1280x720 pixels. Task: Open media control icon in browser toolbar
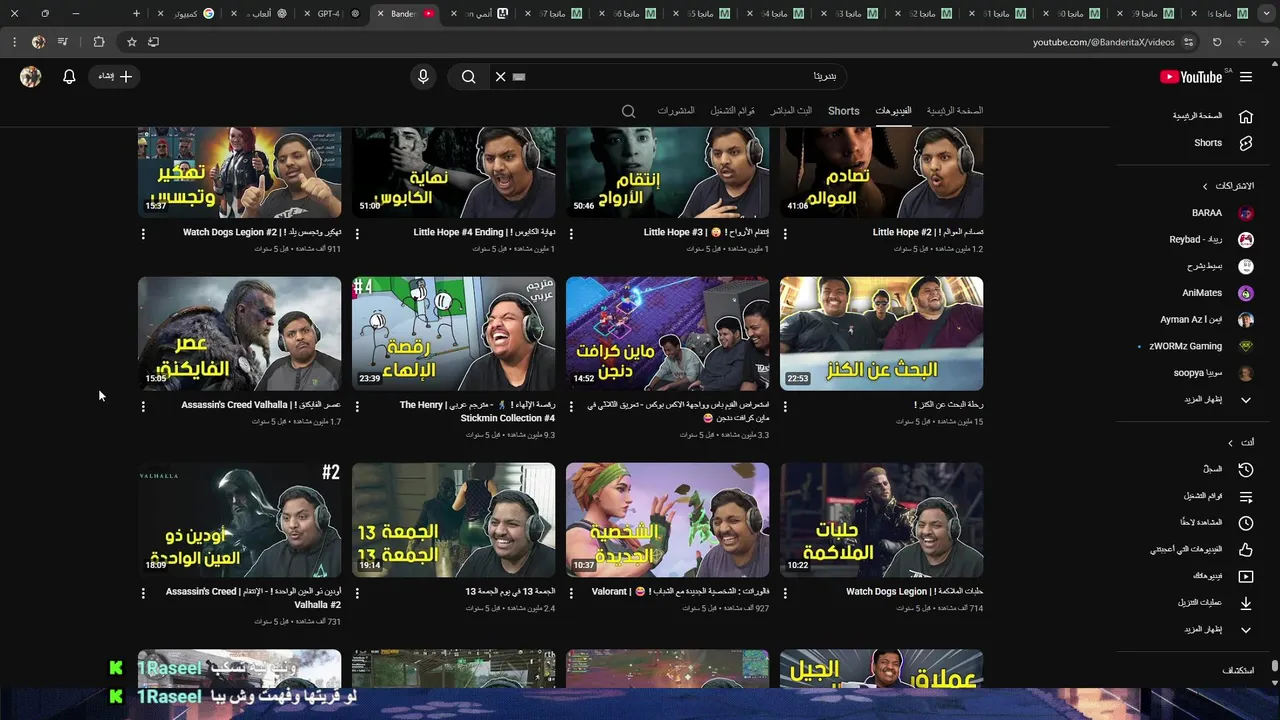tap(63, 42)
